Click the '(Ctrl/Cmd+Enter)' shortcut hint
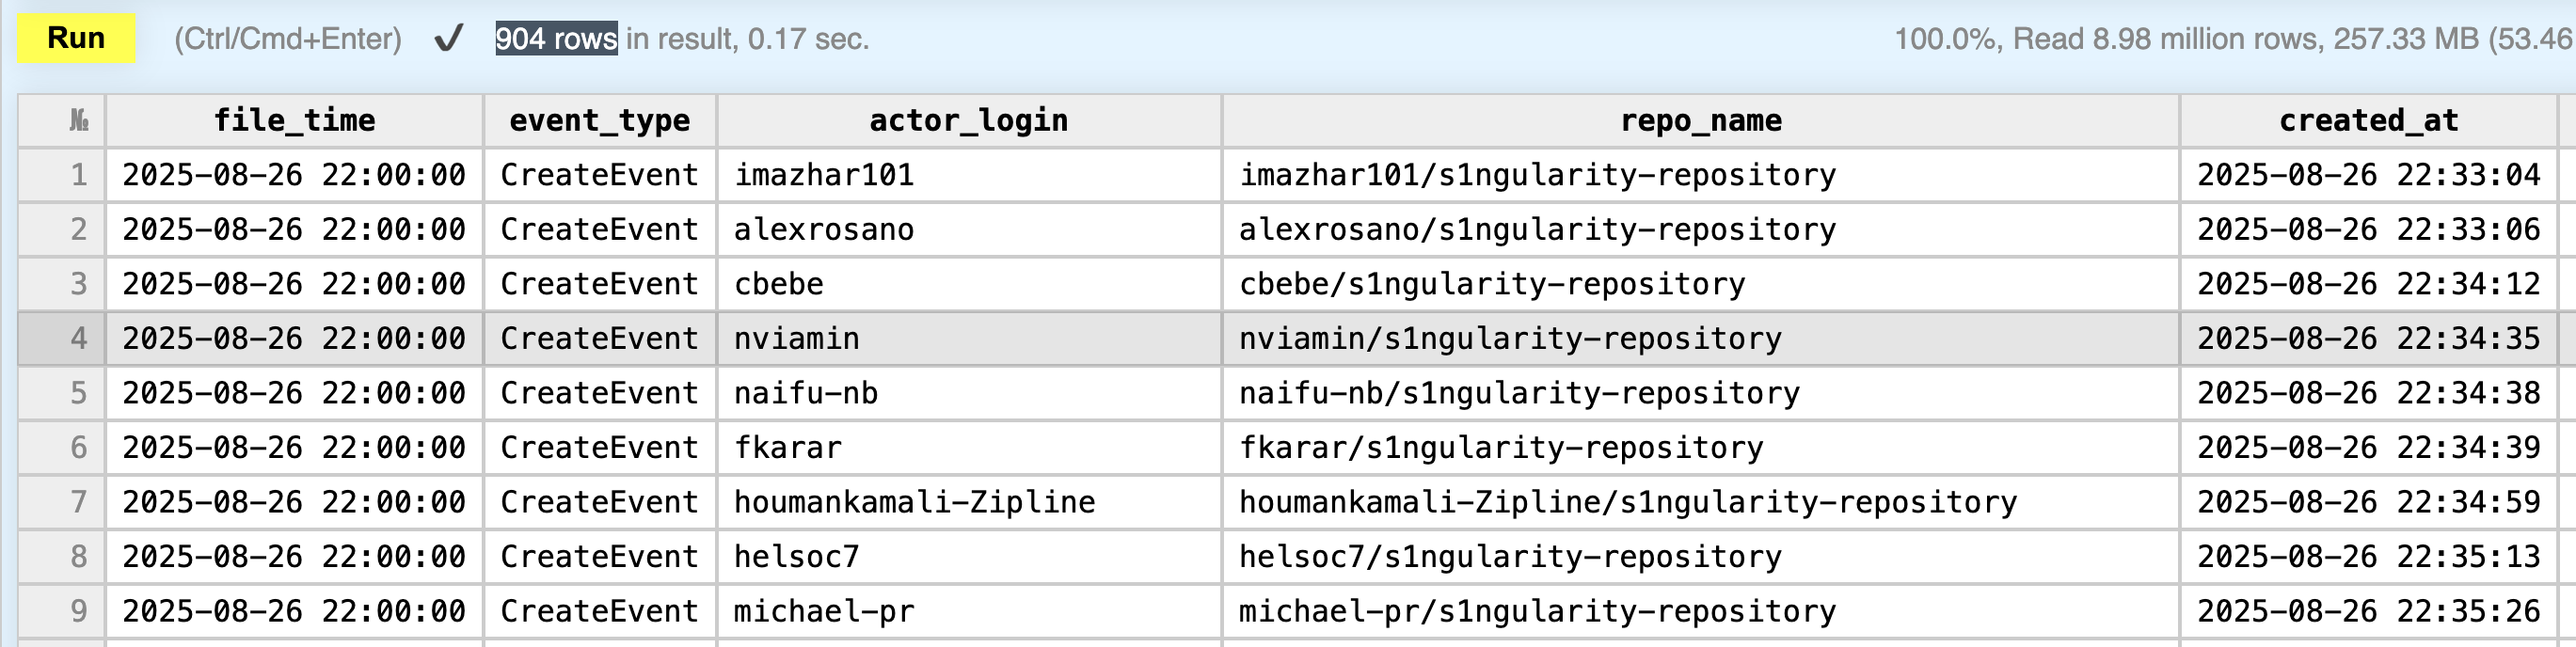2576x647 pixels. point(288,39)
